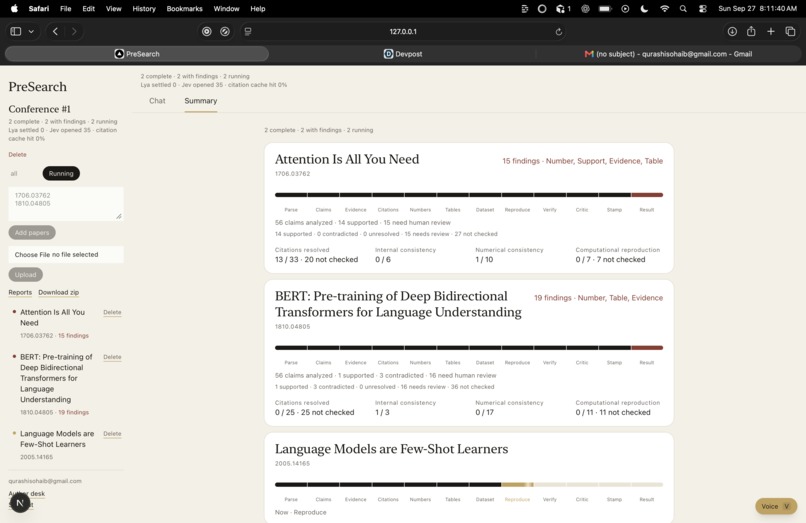Screen dimensions: 806x523
Task: Click the Wi-Fi status icon
Action: 664,8
